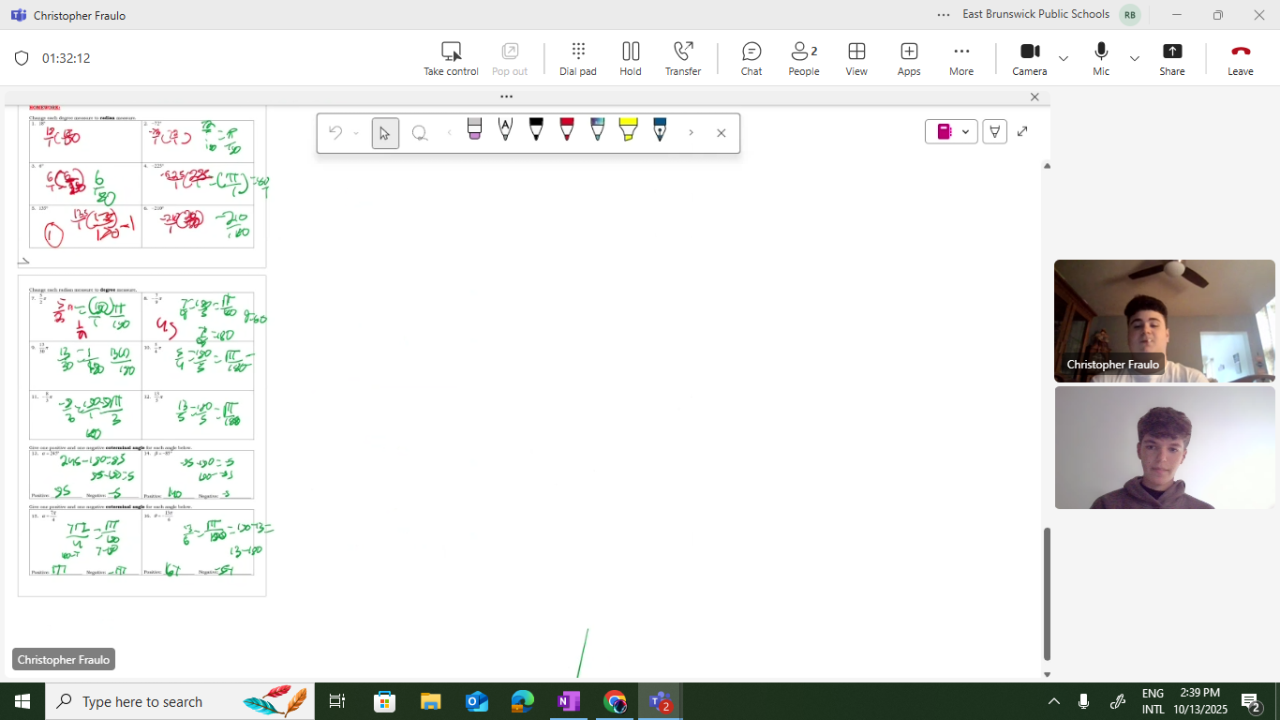
Task: Toggle the arrow pointer select tool
Action: pyautogui.click(x=385, y=133)
